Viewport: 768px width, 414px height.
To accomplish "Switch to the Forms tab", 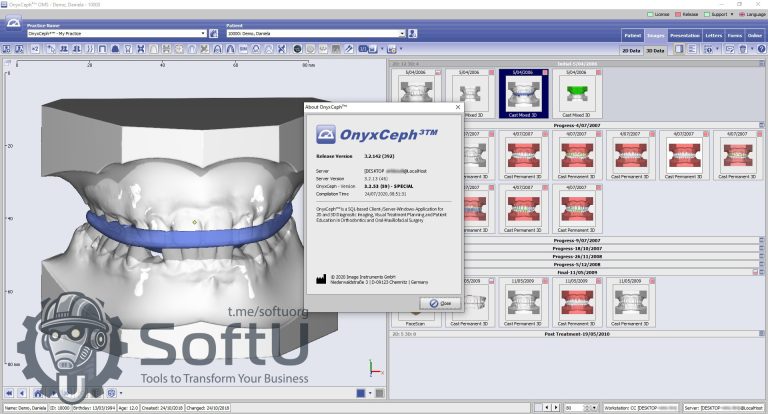I will point(735,35).
